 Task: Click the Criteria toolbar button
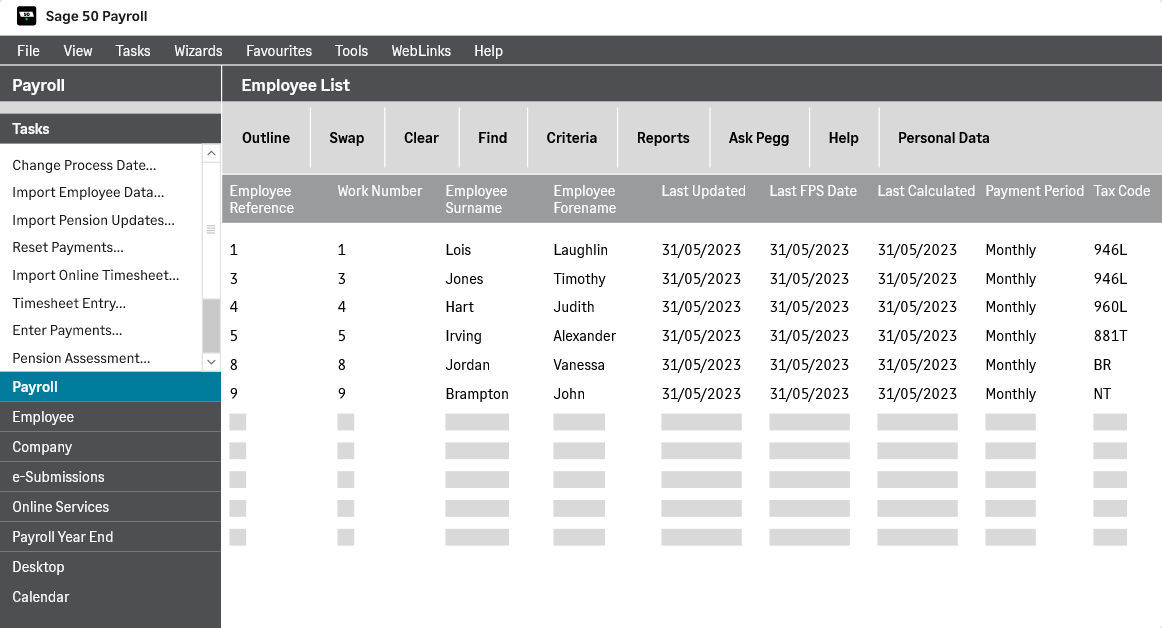click(572, 137)
